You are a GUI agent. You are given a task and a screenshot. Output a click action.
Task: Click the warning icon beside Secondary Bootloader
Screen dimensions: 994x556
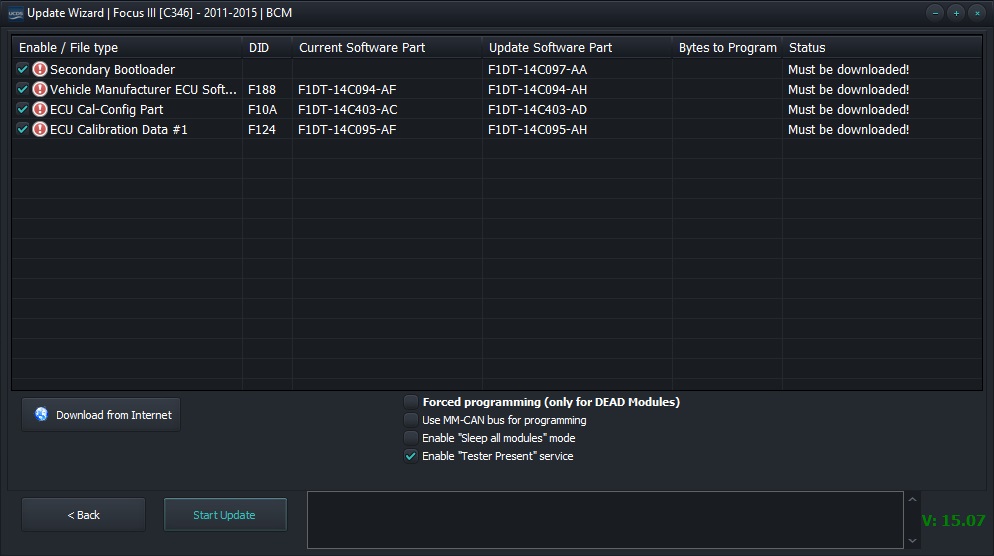click(x=40, y=69)
